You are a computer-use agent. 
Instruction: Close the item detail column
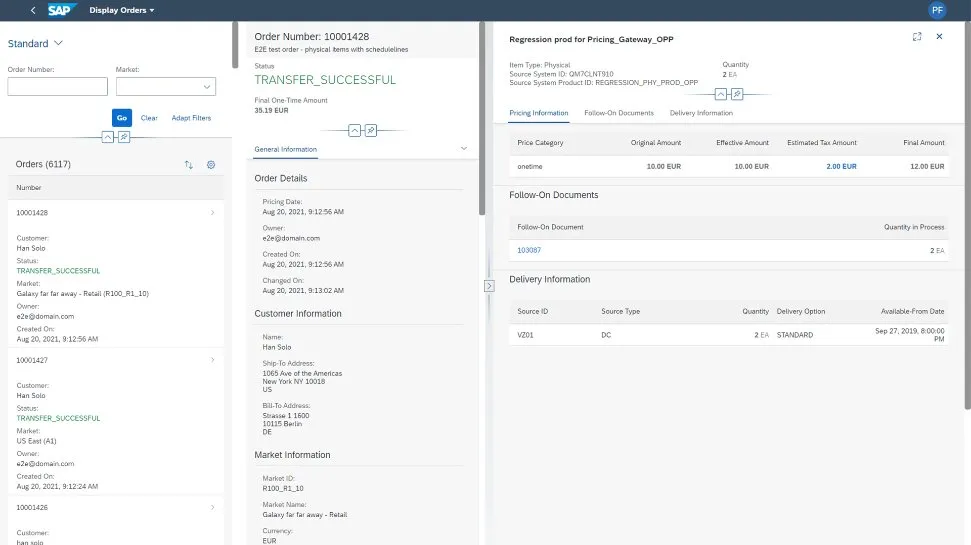(x=939, y=36)
